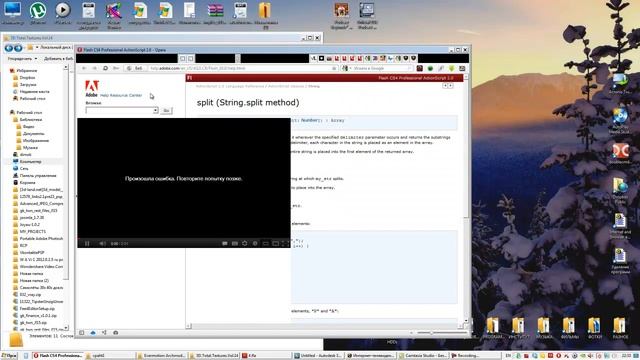Switch to Untitled Autodesk taskbar item
640x360 pixels.
pyautogui.click(x=318, y=356)
